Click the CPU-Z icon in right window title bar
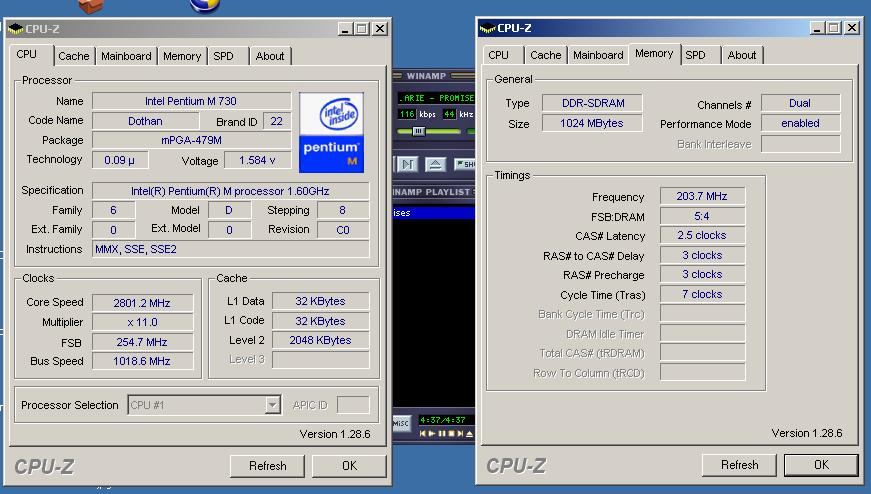Image resolution: width=871 pixels, height=494 pixels. click(488, 28)
